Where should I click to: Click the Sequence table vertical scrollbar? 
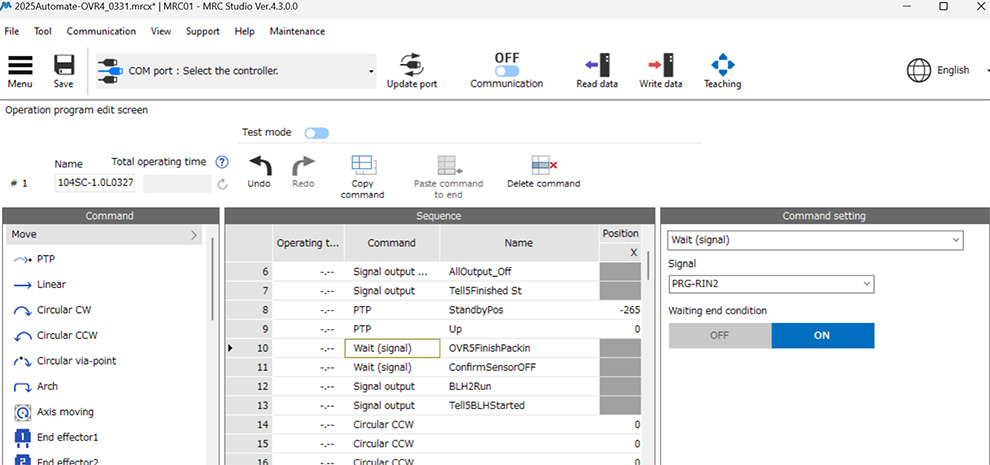point(648,265)
